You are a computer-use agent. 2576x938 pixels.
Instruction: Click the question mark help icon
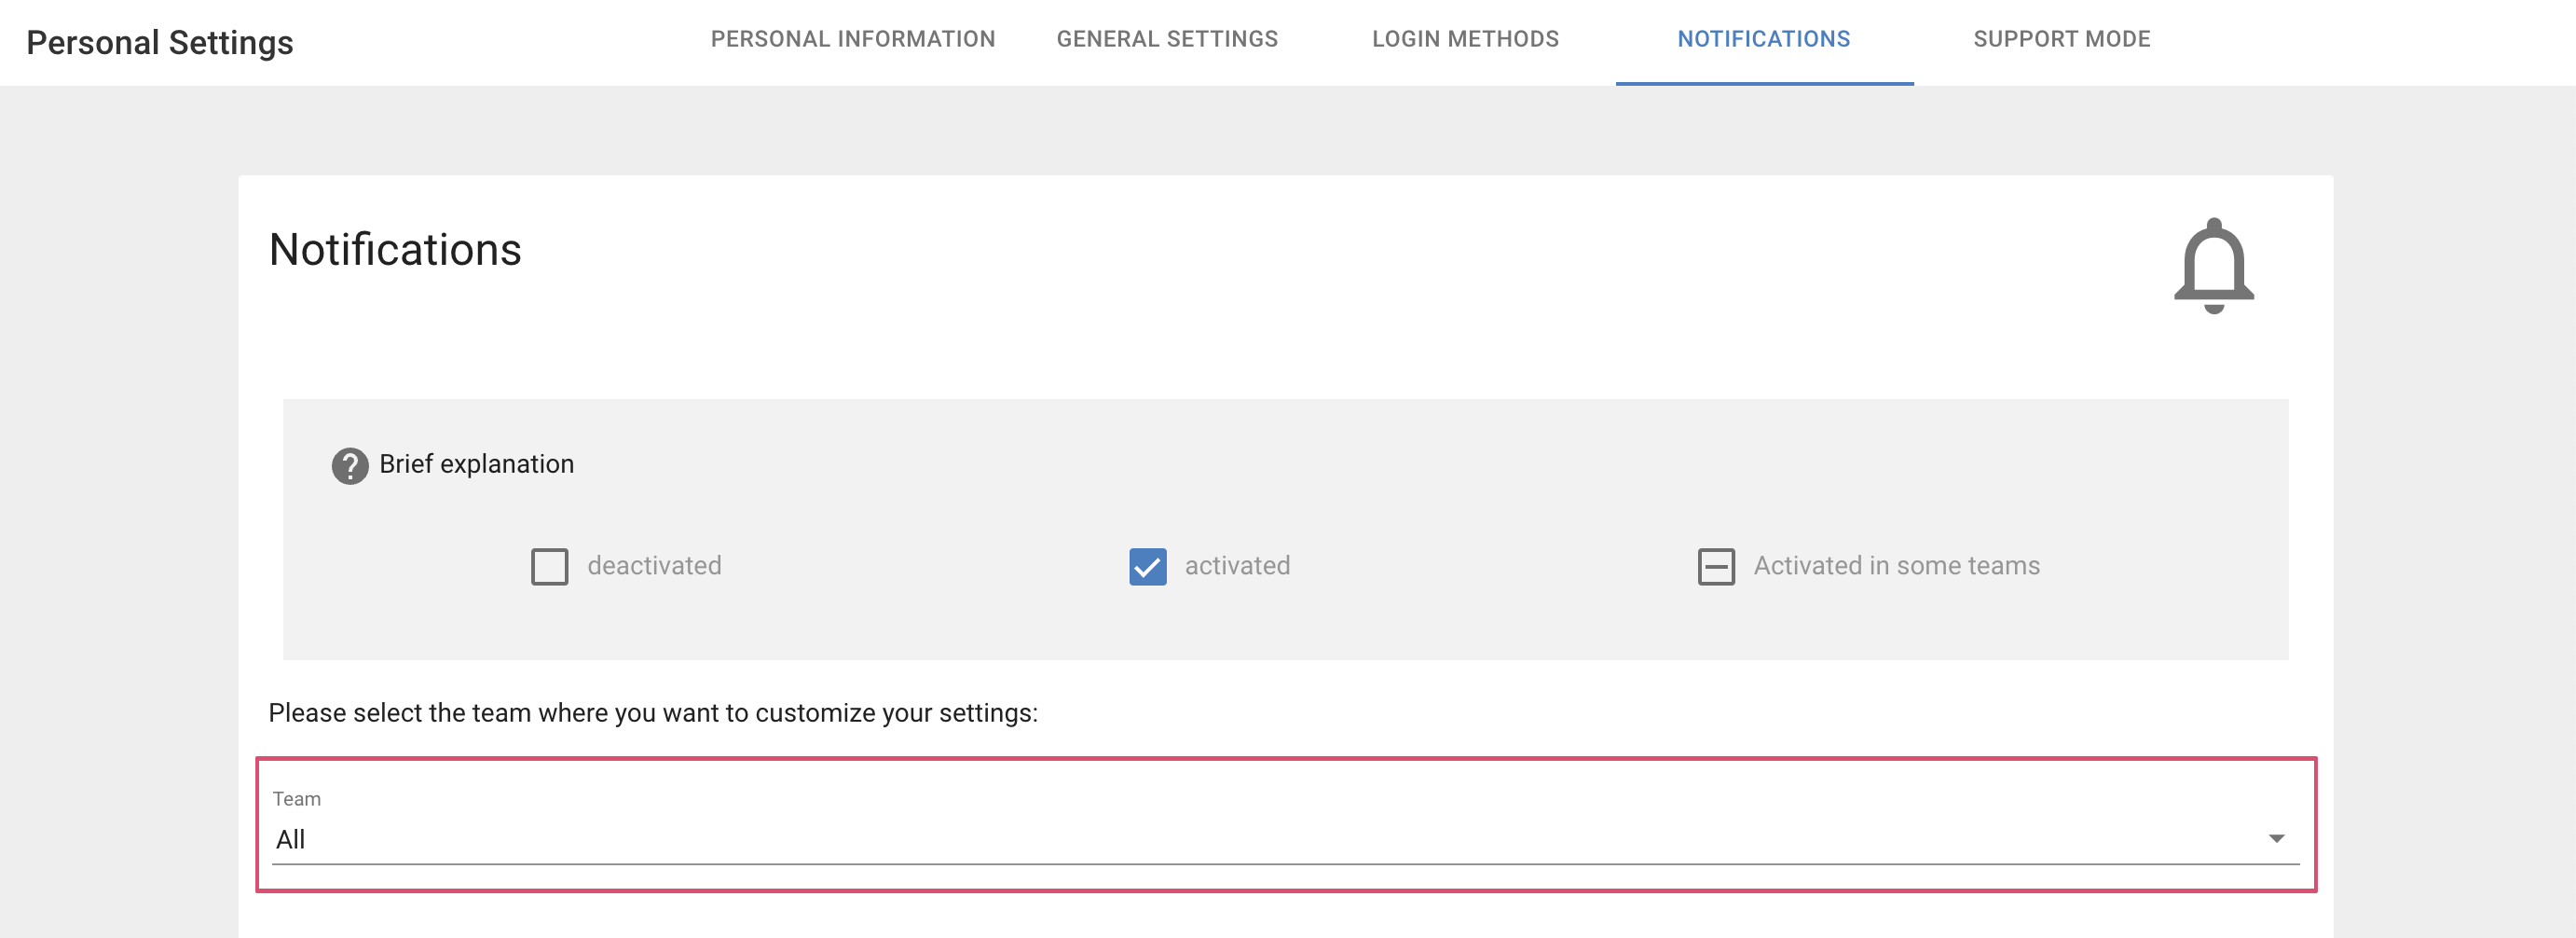click(350, 466)
